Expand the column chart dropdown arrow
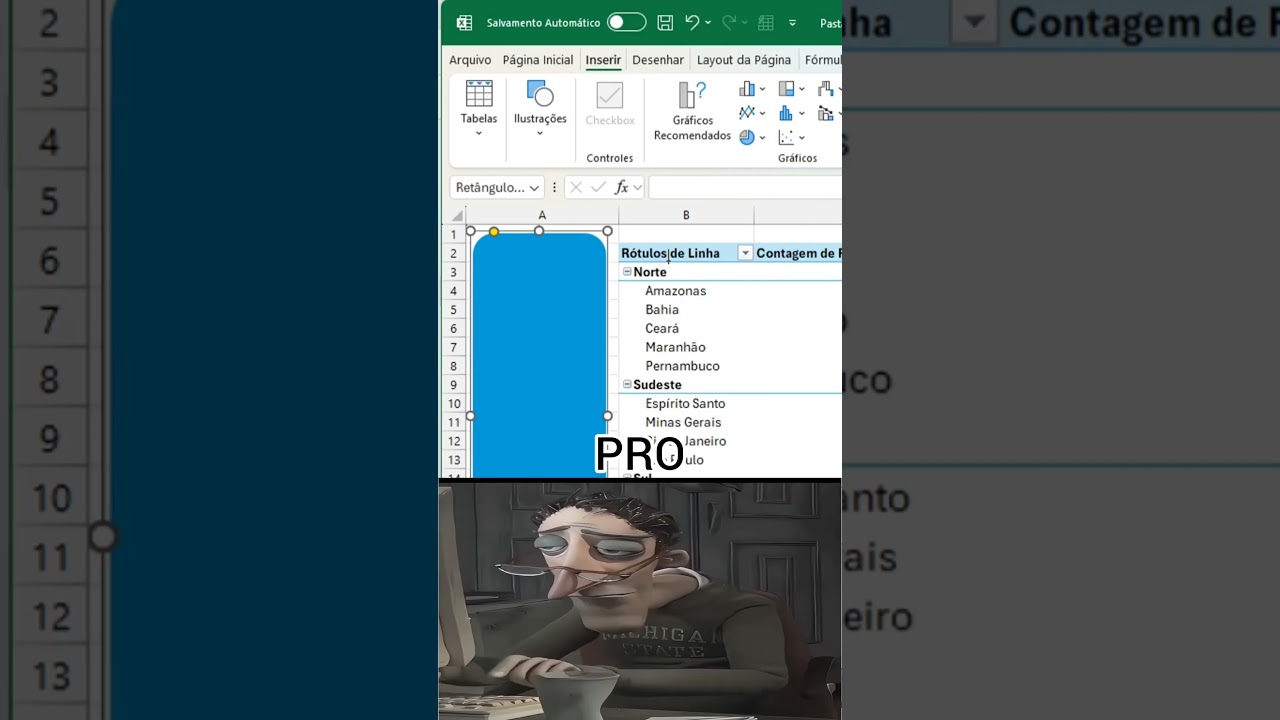This screenshot has width=1280, height=720. [x=762, y=90]
